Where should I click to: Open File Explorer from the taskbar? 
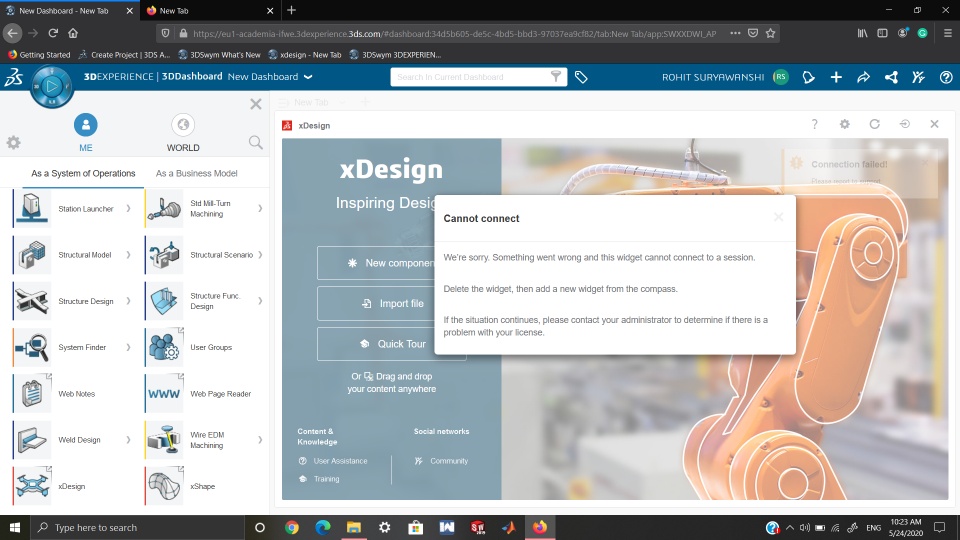coord(353,527)
